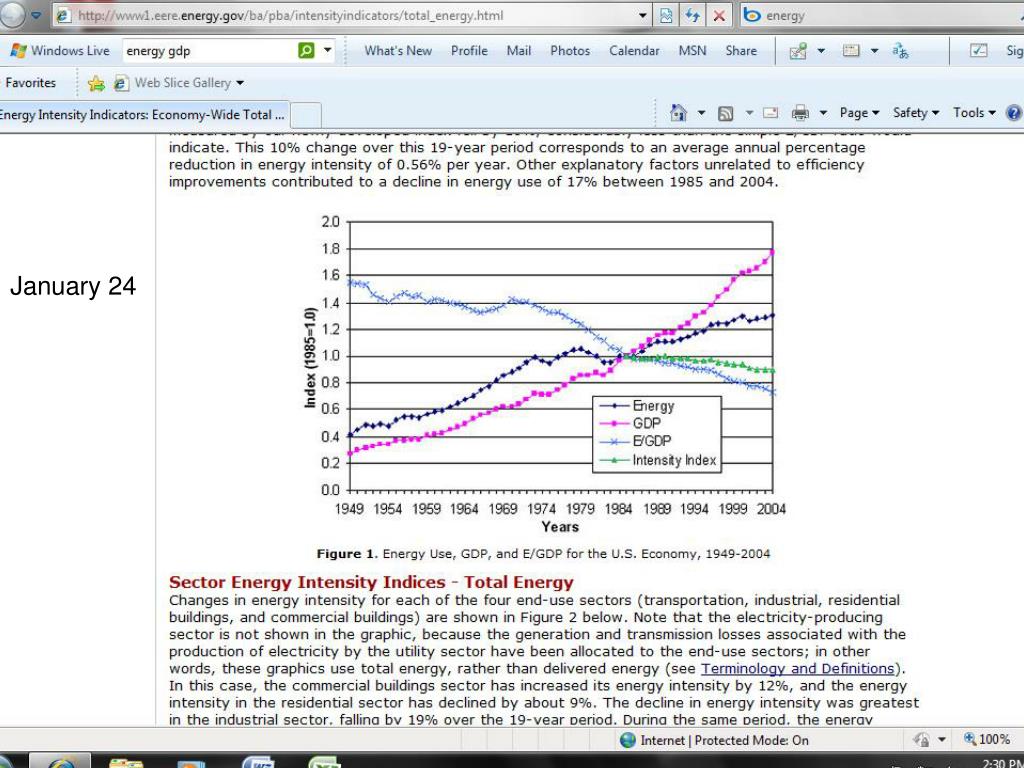
Task: Open the file folder in the taskbar
Action: pos(126,763)
